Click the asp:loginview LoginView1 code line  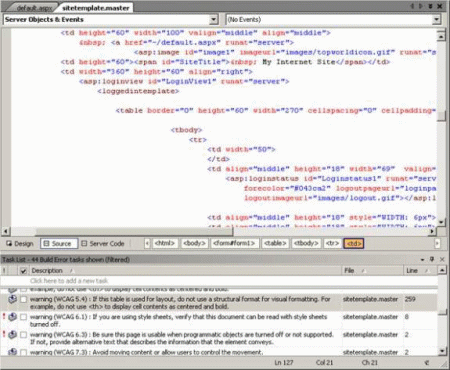point(184,81)
